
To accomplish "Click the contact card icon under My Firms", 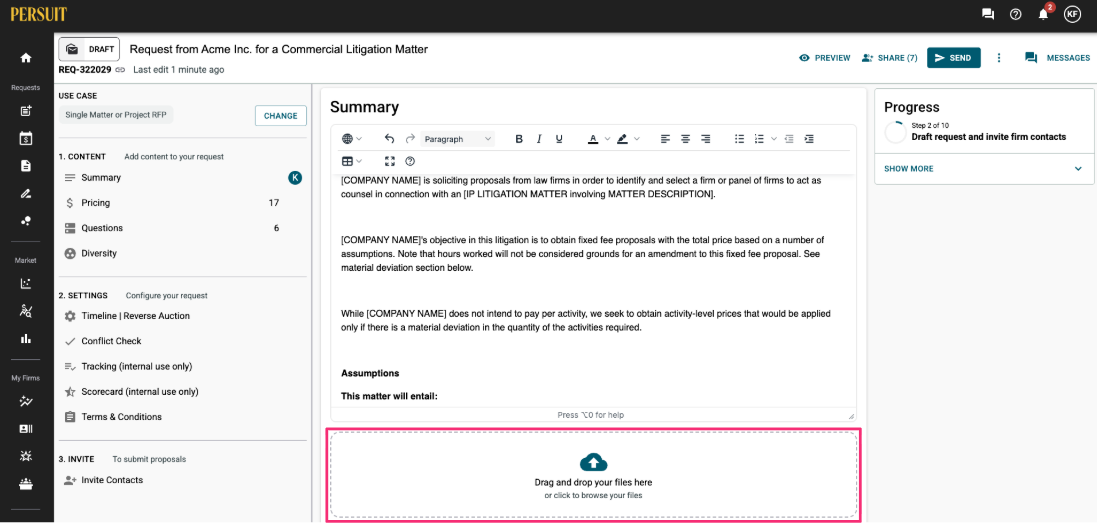I will 26,429.
